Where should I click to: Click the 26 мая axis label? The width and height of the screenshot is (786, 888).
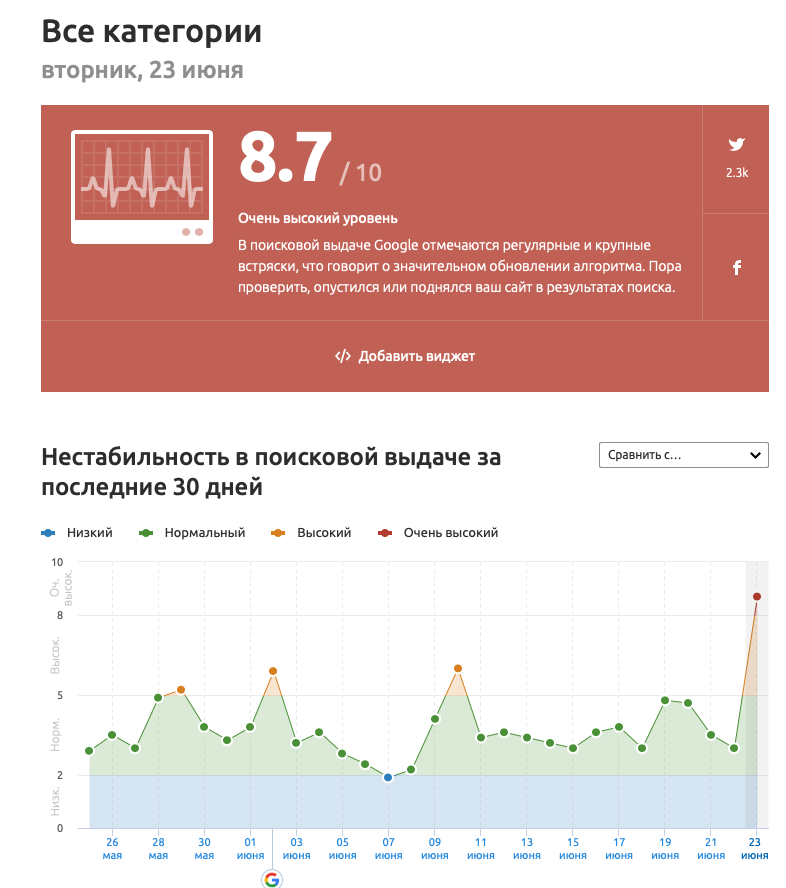coord(112,848)
